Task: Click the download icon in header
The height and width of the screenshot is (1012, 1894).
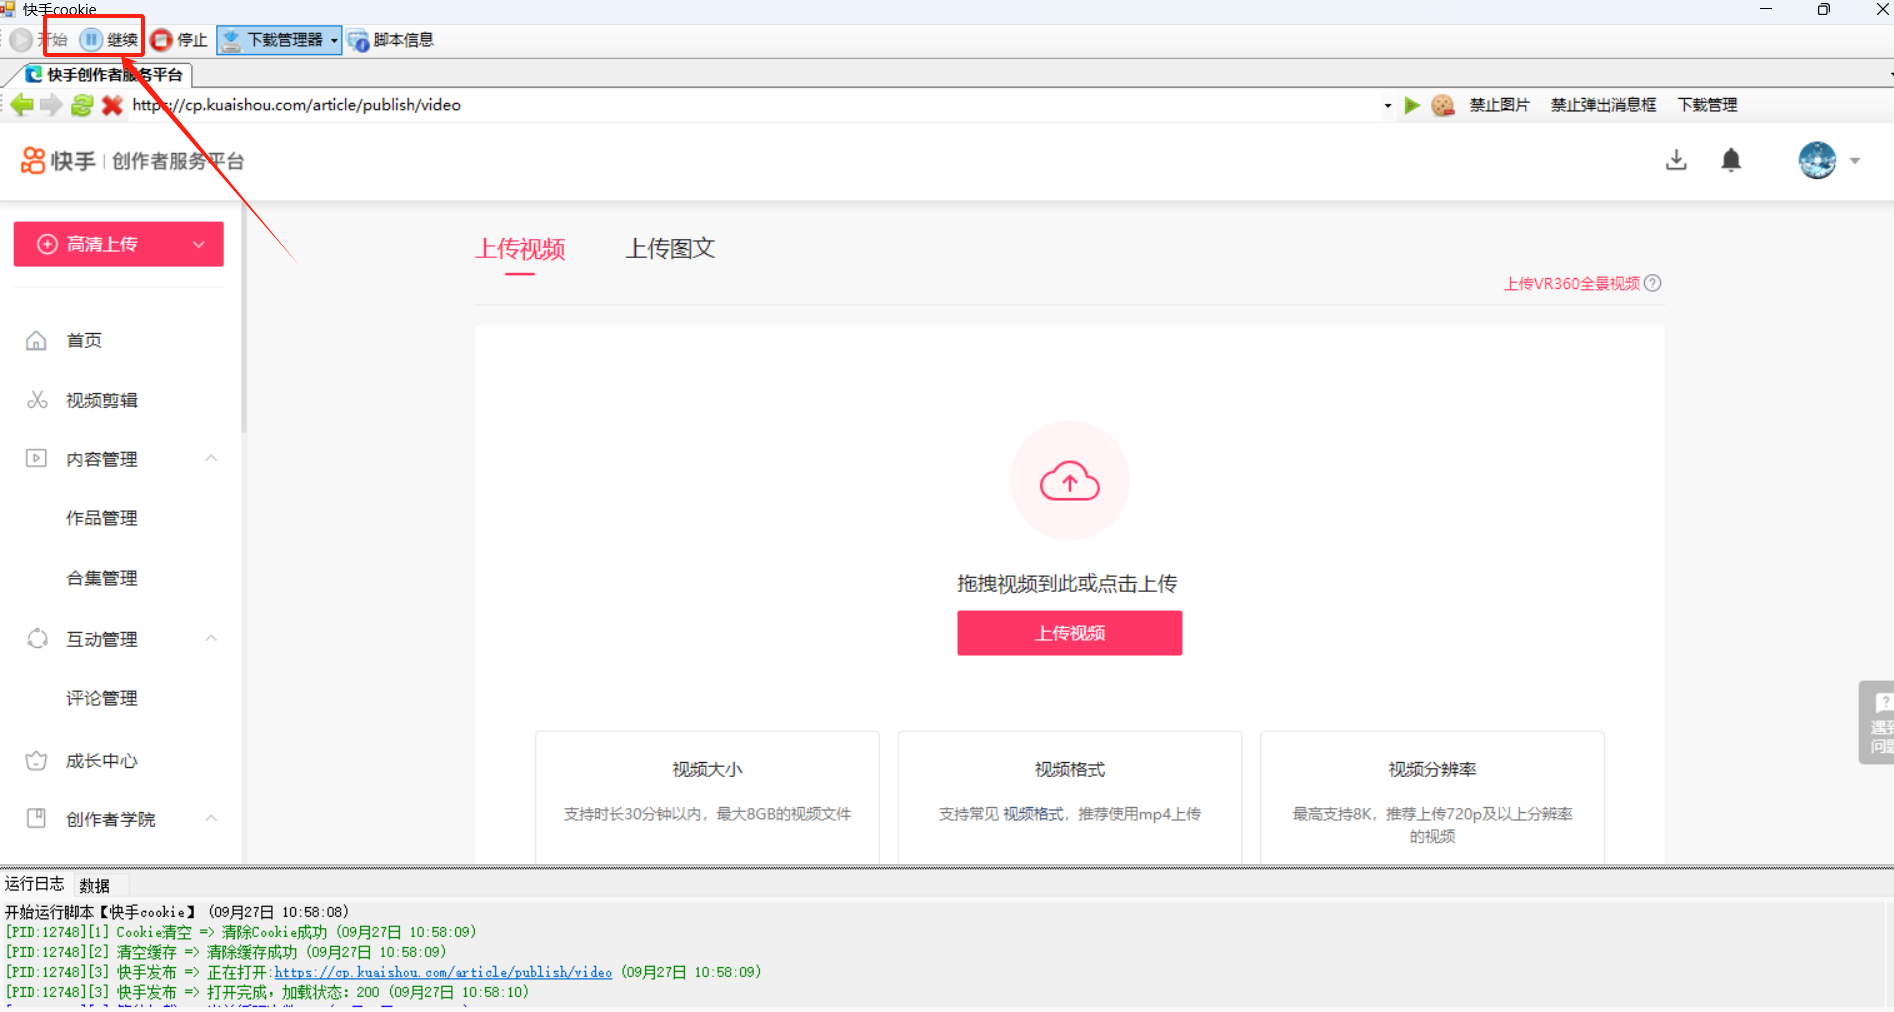Action: [1676, 160]
